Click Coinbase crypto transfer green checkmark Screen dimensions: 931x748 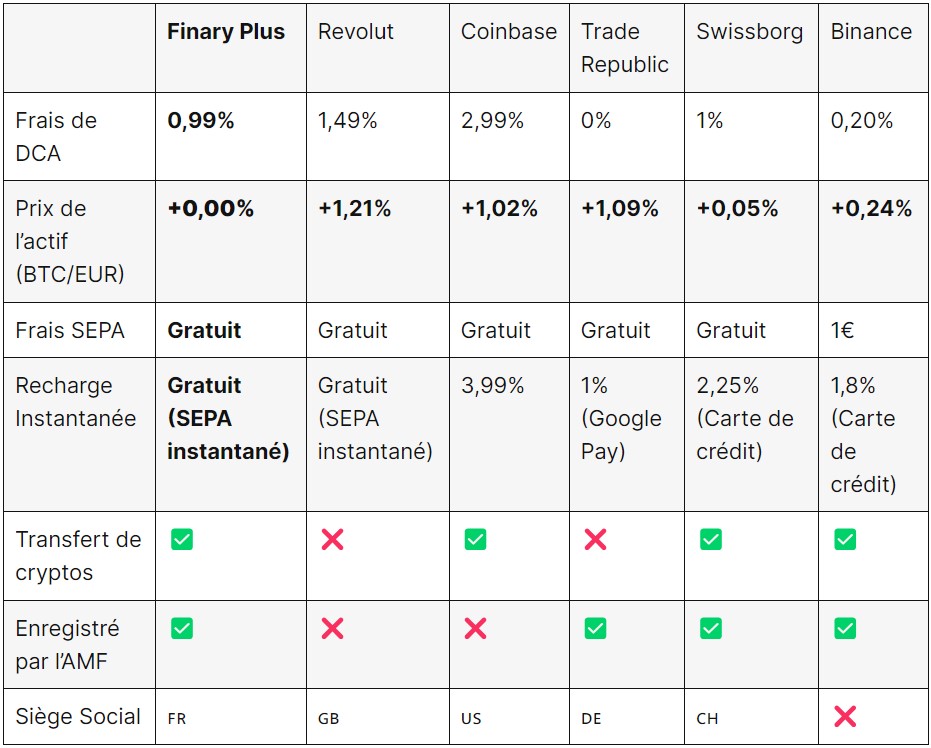coord(475,540)
